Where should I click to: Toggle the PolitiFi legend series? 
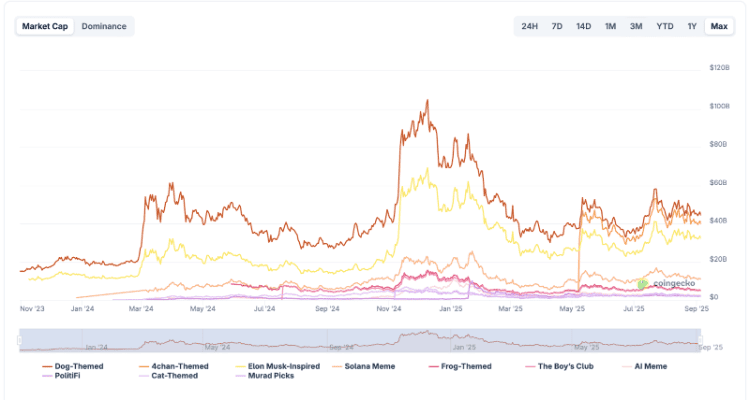[x=67, y=376]
